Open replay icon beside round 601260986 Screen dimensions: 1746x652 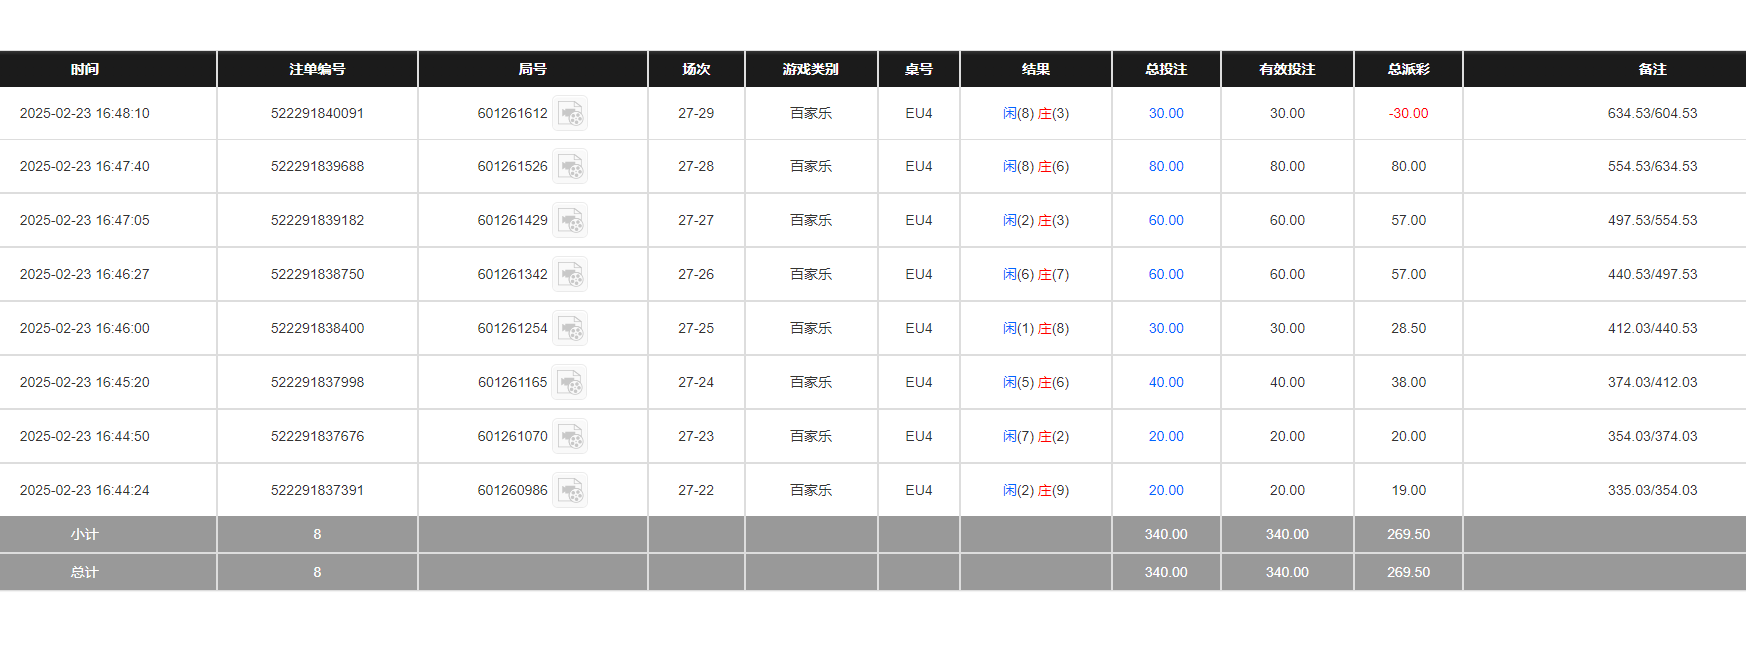click(x=570, y=491)
